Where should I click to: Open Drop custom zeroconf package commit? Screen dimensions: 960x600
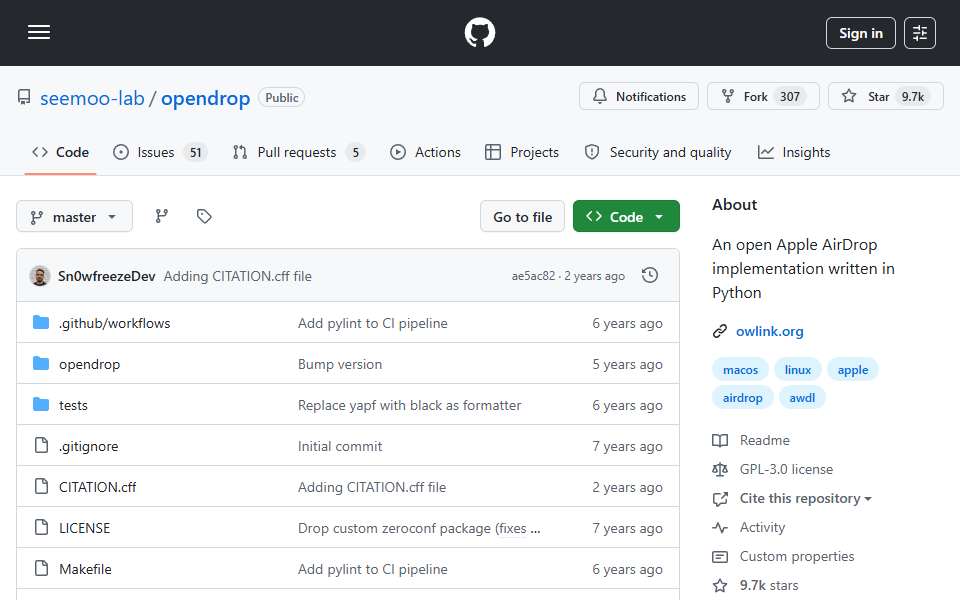click(x=419, y=528)
